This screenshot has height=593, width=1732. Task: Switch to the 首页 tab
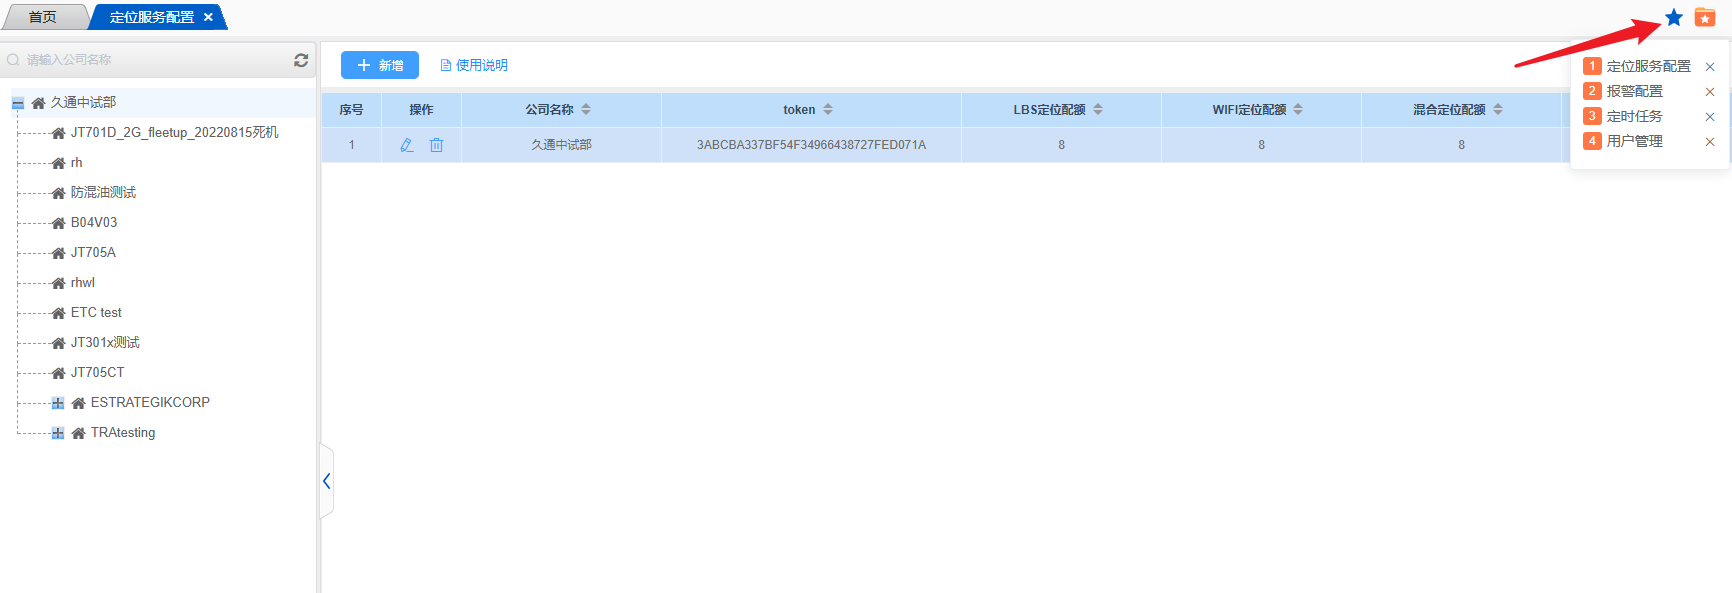(42, 17)
